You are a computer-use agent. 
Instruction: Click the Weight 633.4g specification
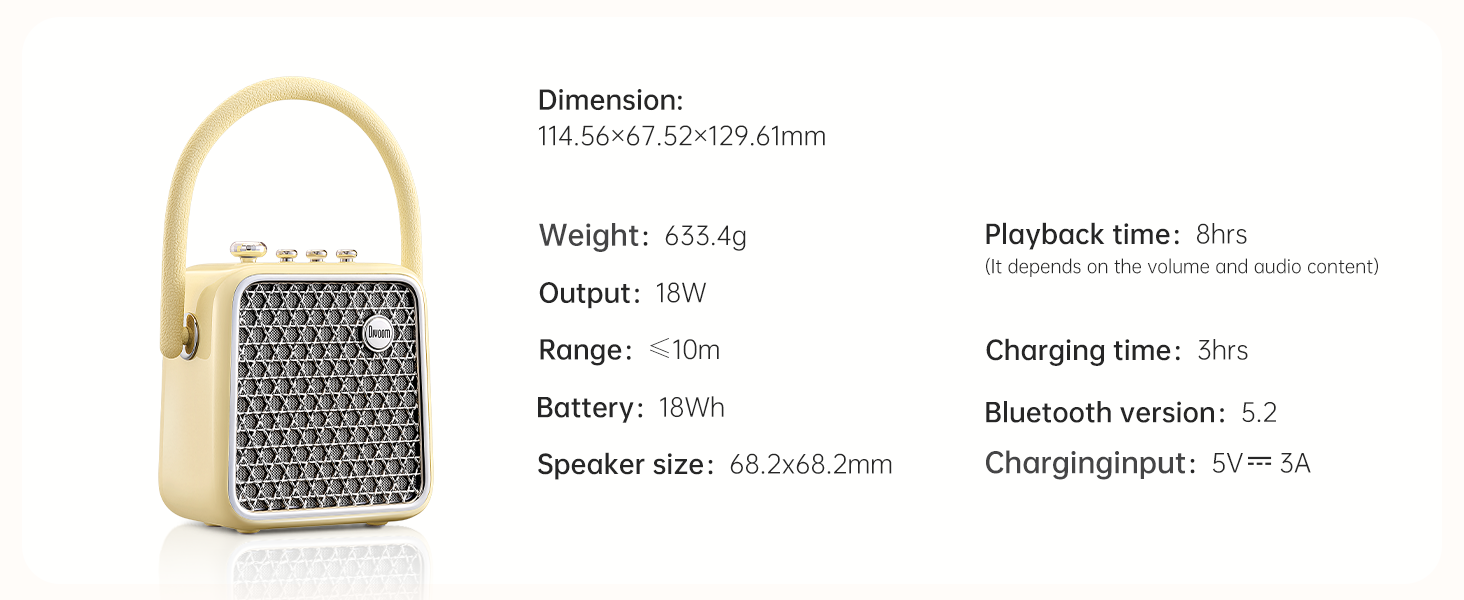(x=642, y=236)
